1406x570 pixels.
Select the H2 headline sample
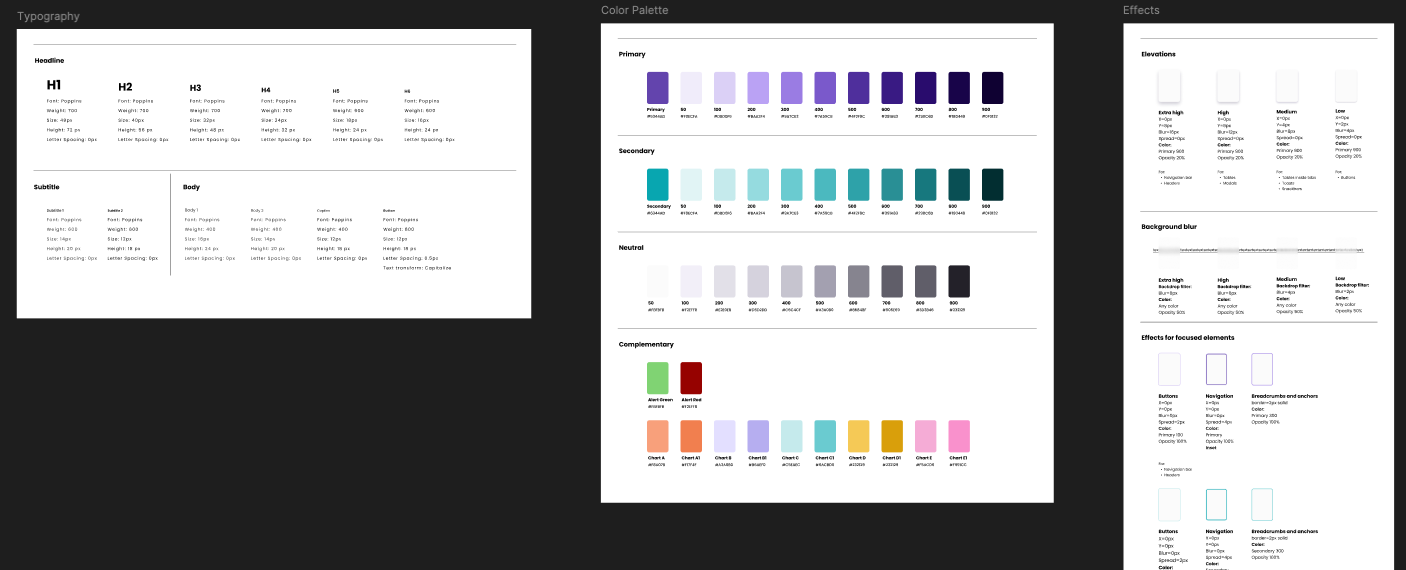[x=125, y=87]
